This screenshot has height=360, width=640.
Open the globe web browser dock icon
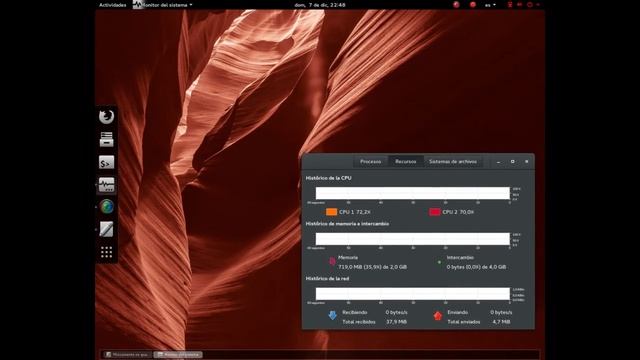pos(107,207)
